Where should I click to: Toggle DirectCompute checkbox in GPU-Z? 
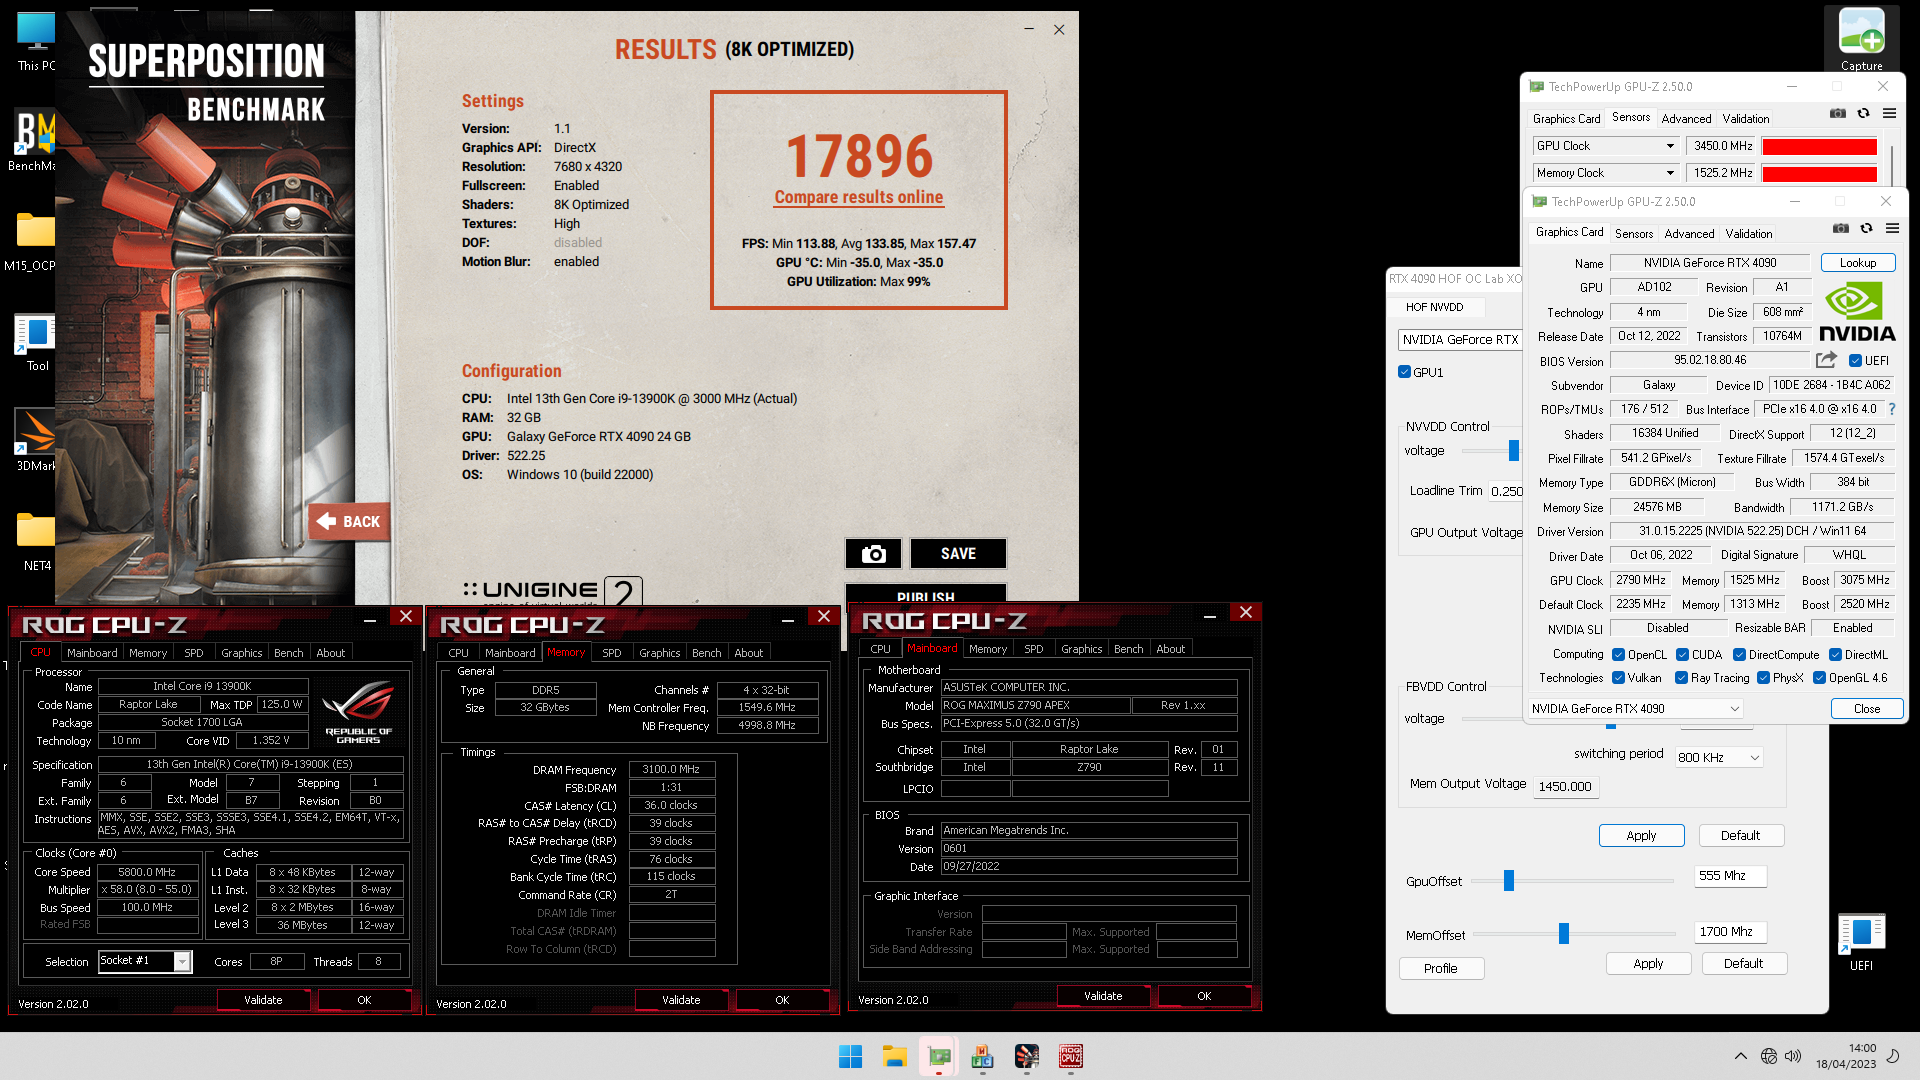tap(1739, 655)
